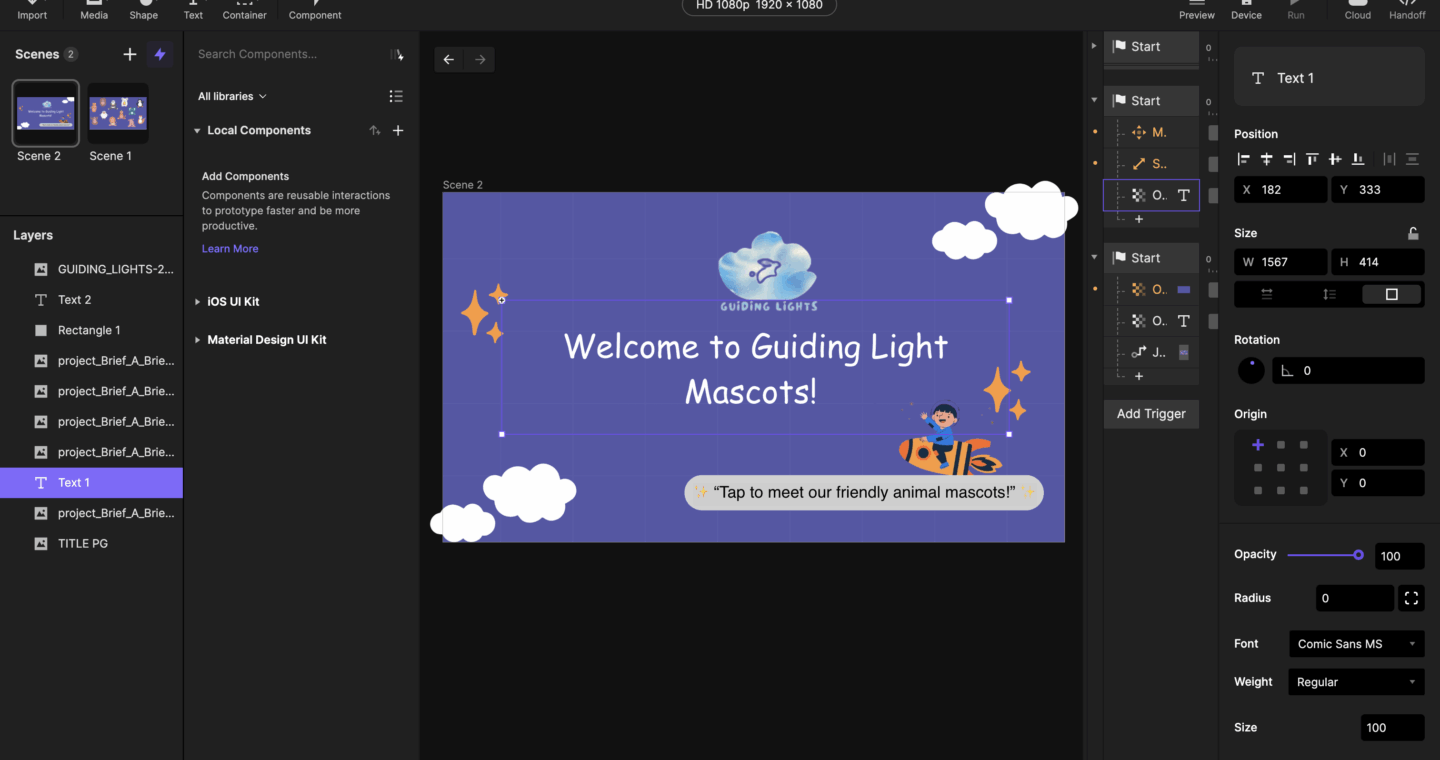Click the align left icon under Position
Image resolution: width=1440 pixels, height=760 pixels.
(x=1244, y=159)
